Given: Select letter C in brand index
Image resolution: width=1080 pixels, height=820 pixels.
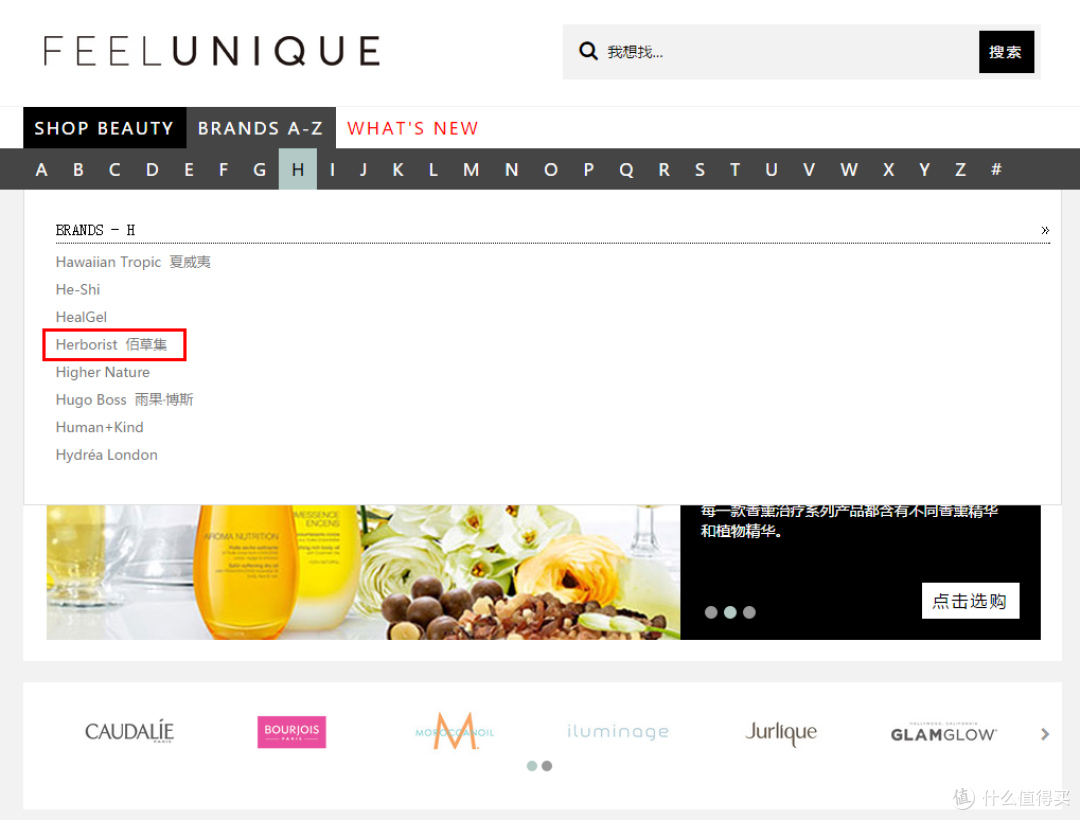Looking at the screenshot, I should (114, 169).
